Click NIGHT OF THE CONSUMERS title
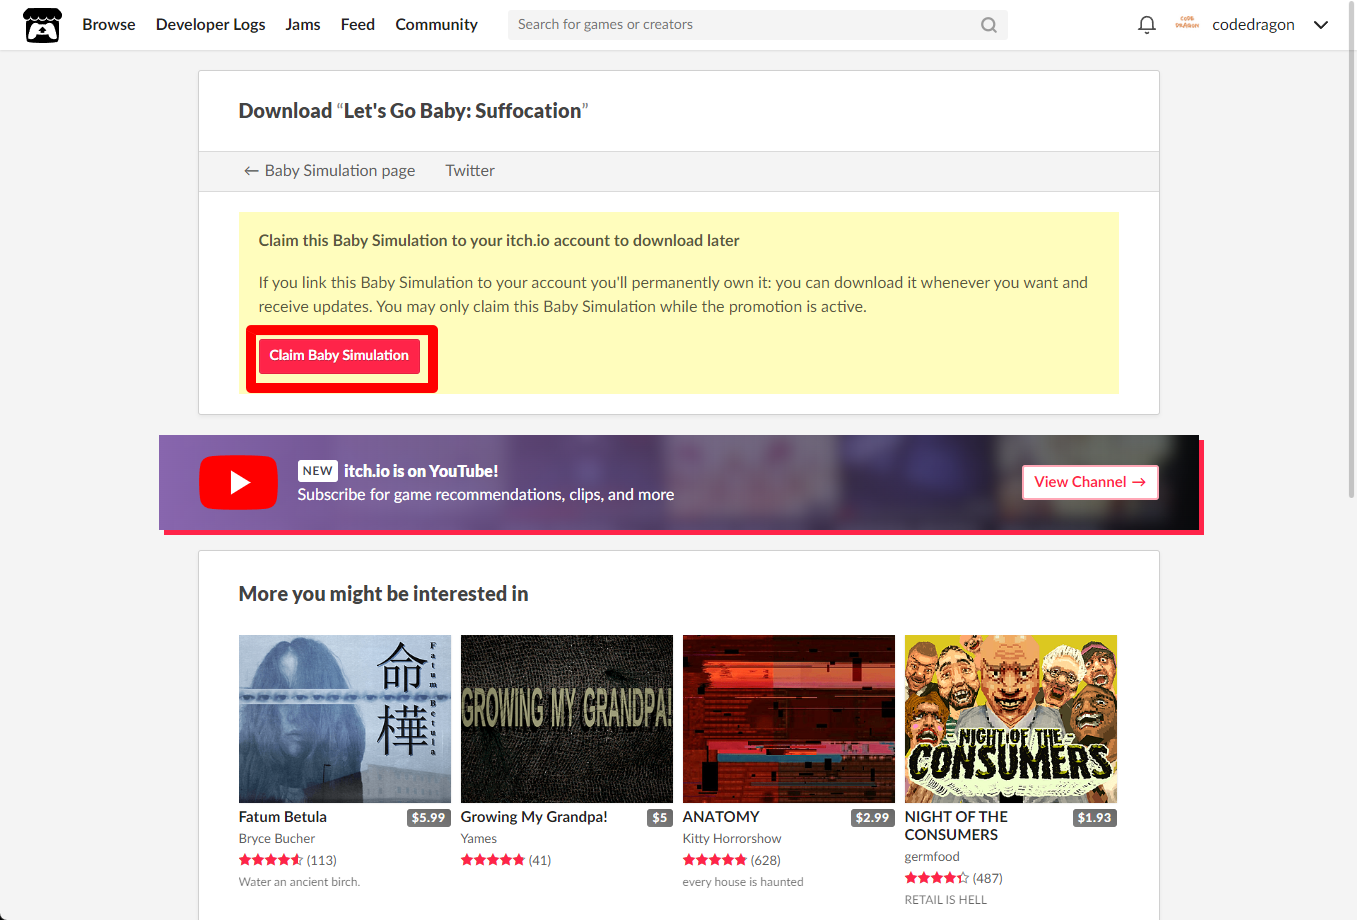 pos(956,826)
